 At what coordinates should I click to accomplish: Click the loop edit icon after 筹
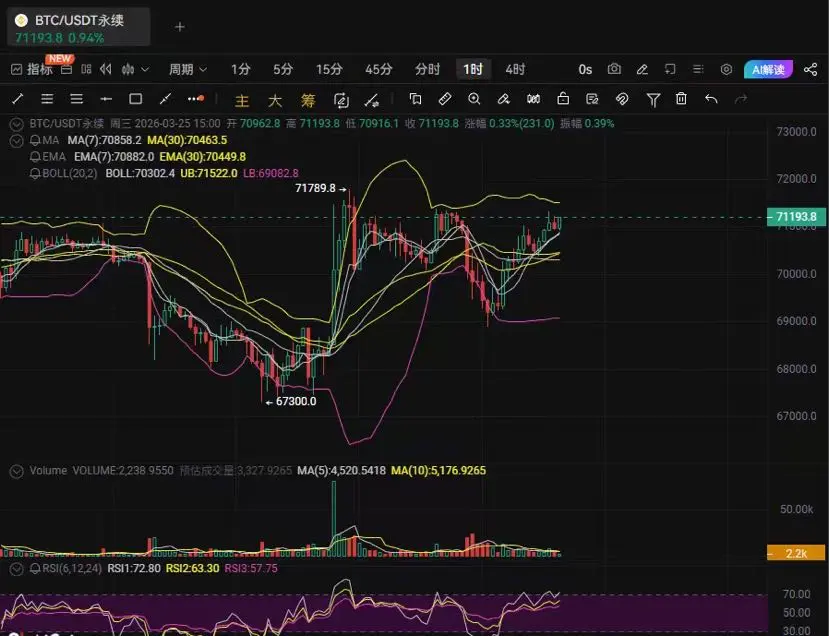click(341, 100)
